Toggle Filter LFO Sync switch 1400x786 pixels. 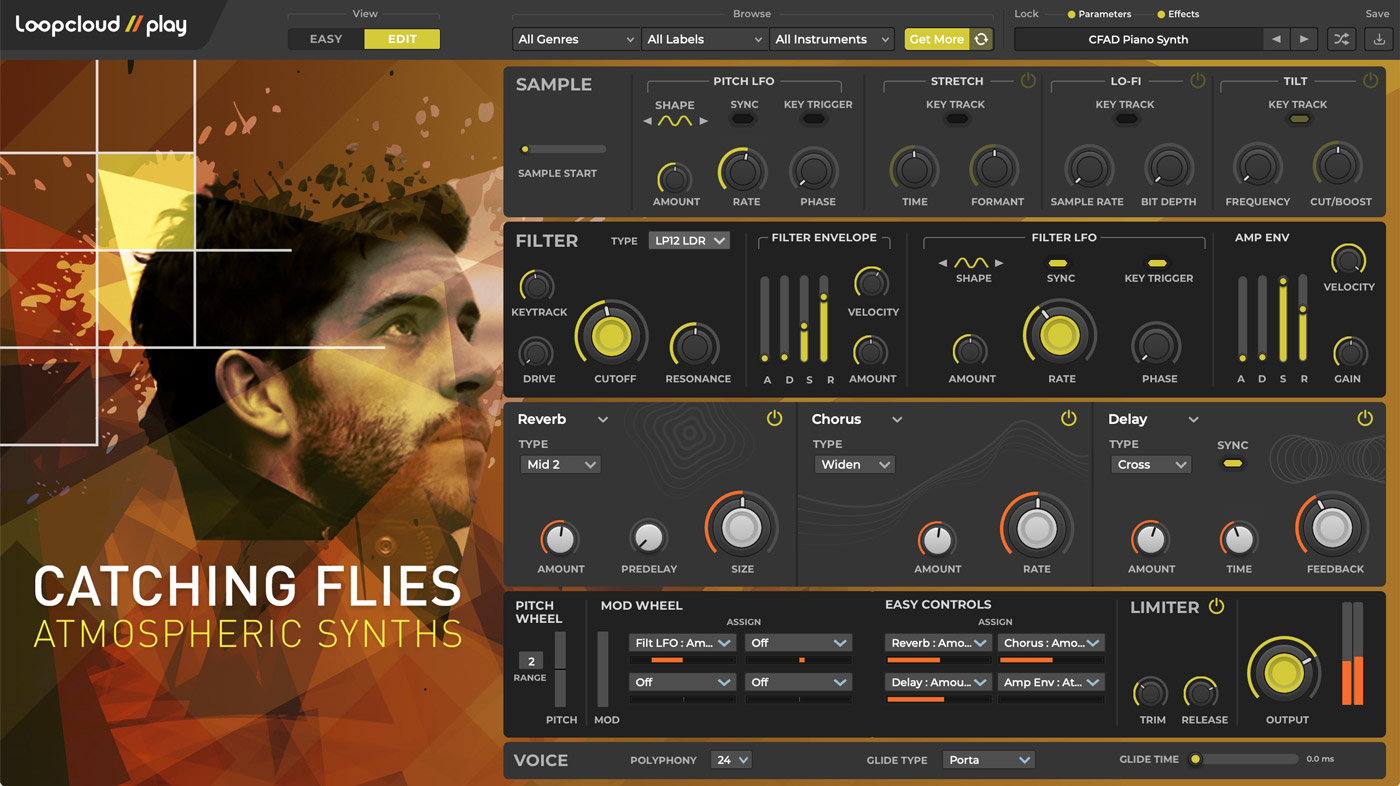1058,263
